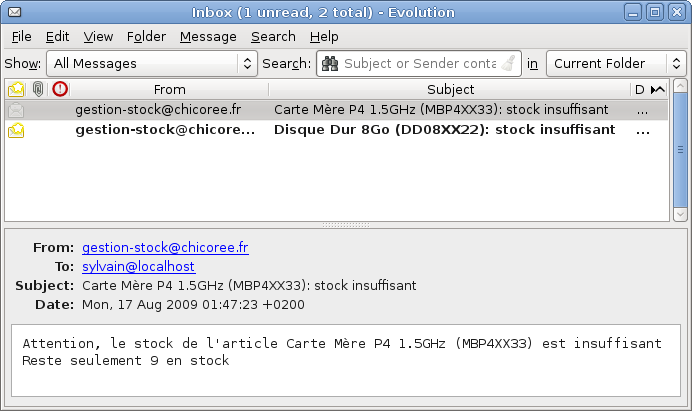692x411 pixels.
Task: Click the binoculars search icon
Action: click(x=330, y=64)
